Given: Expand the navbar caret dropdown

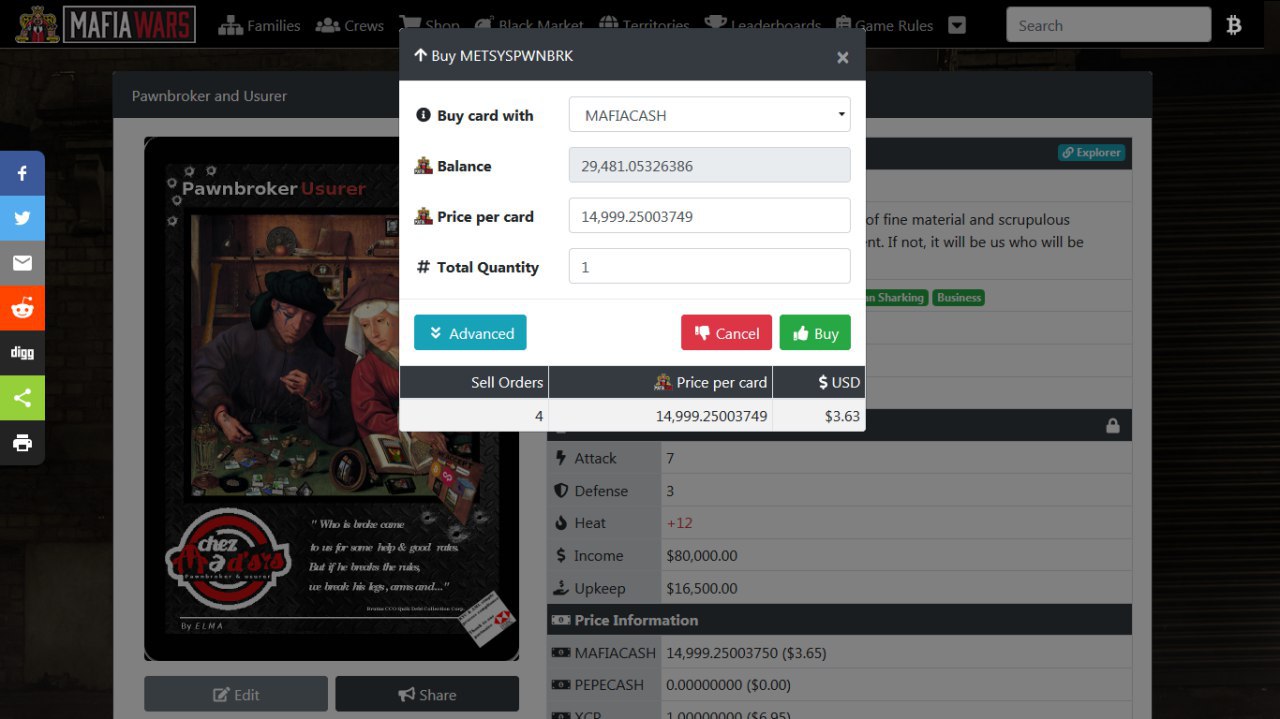Looking at the screenshot, I should [x=957, y=26].
